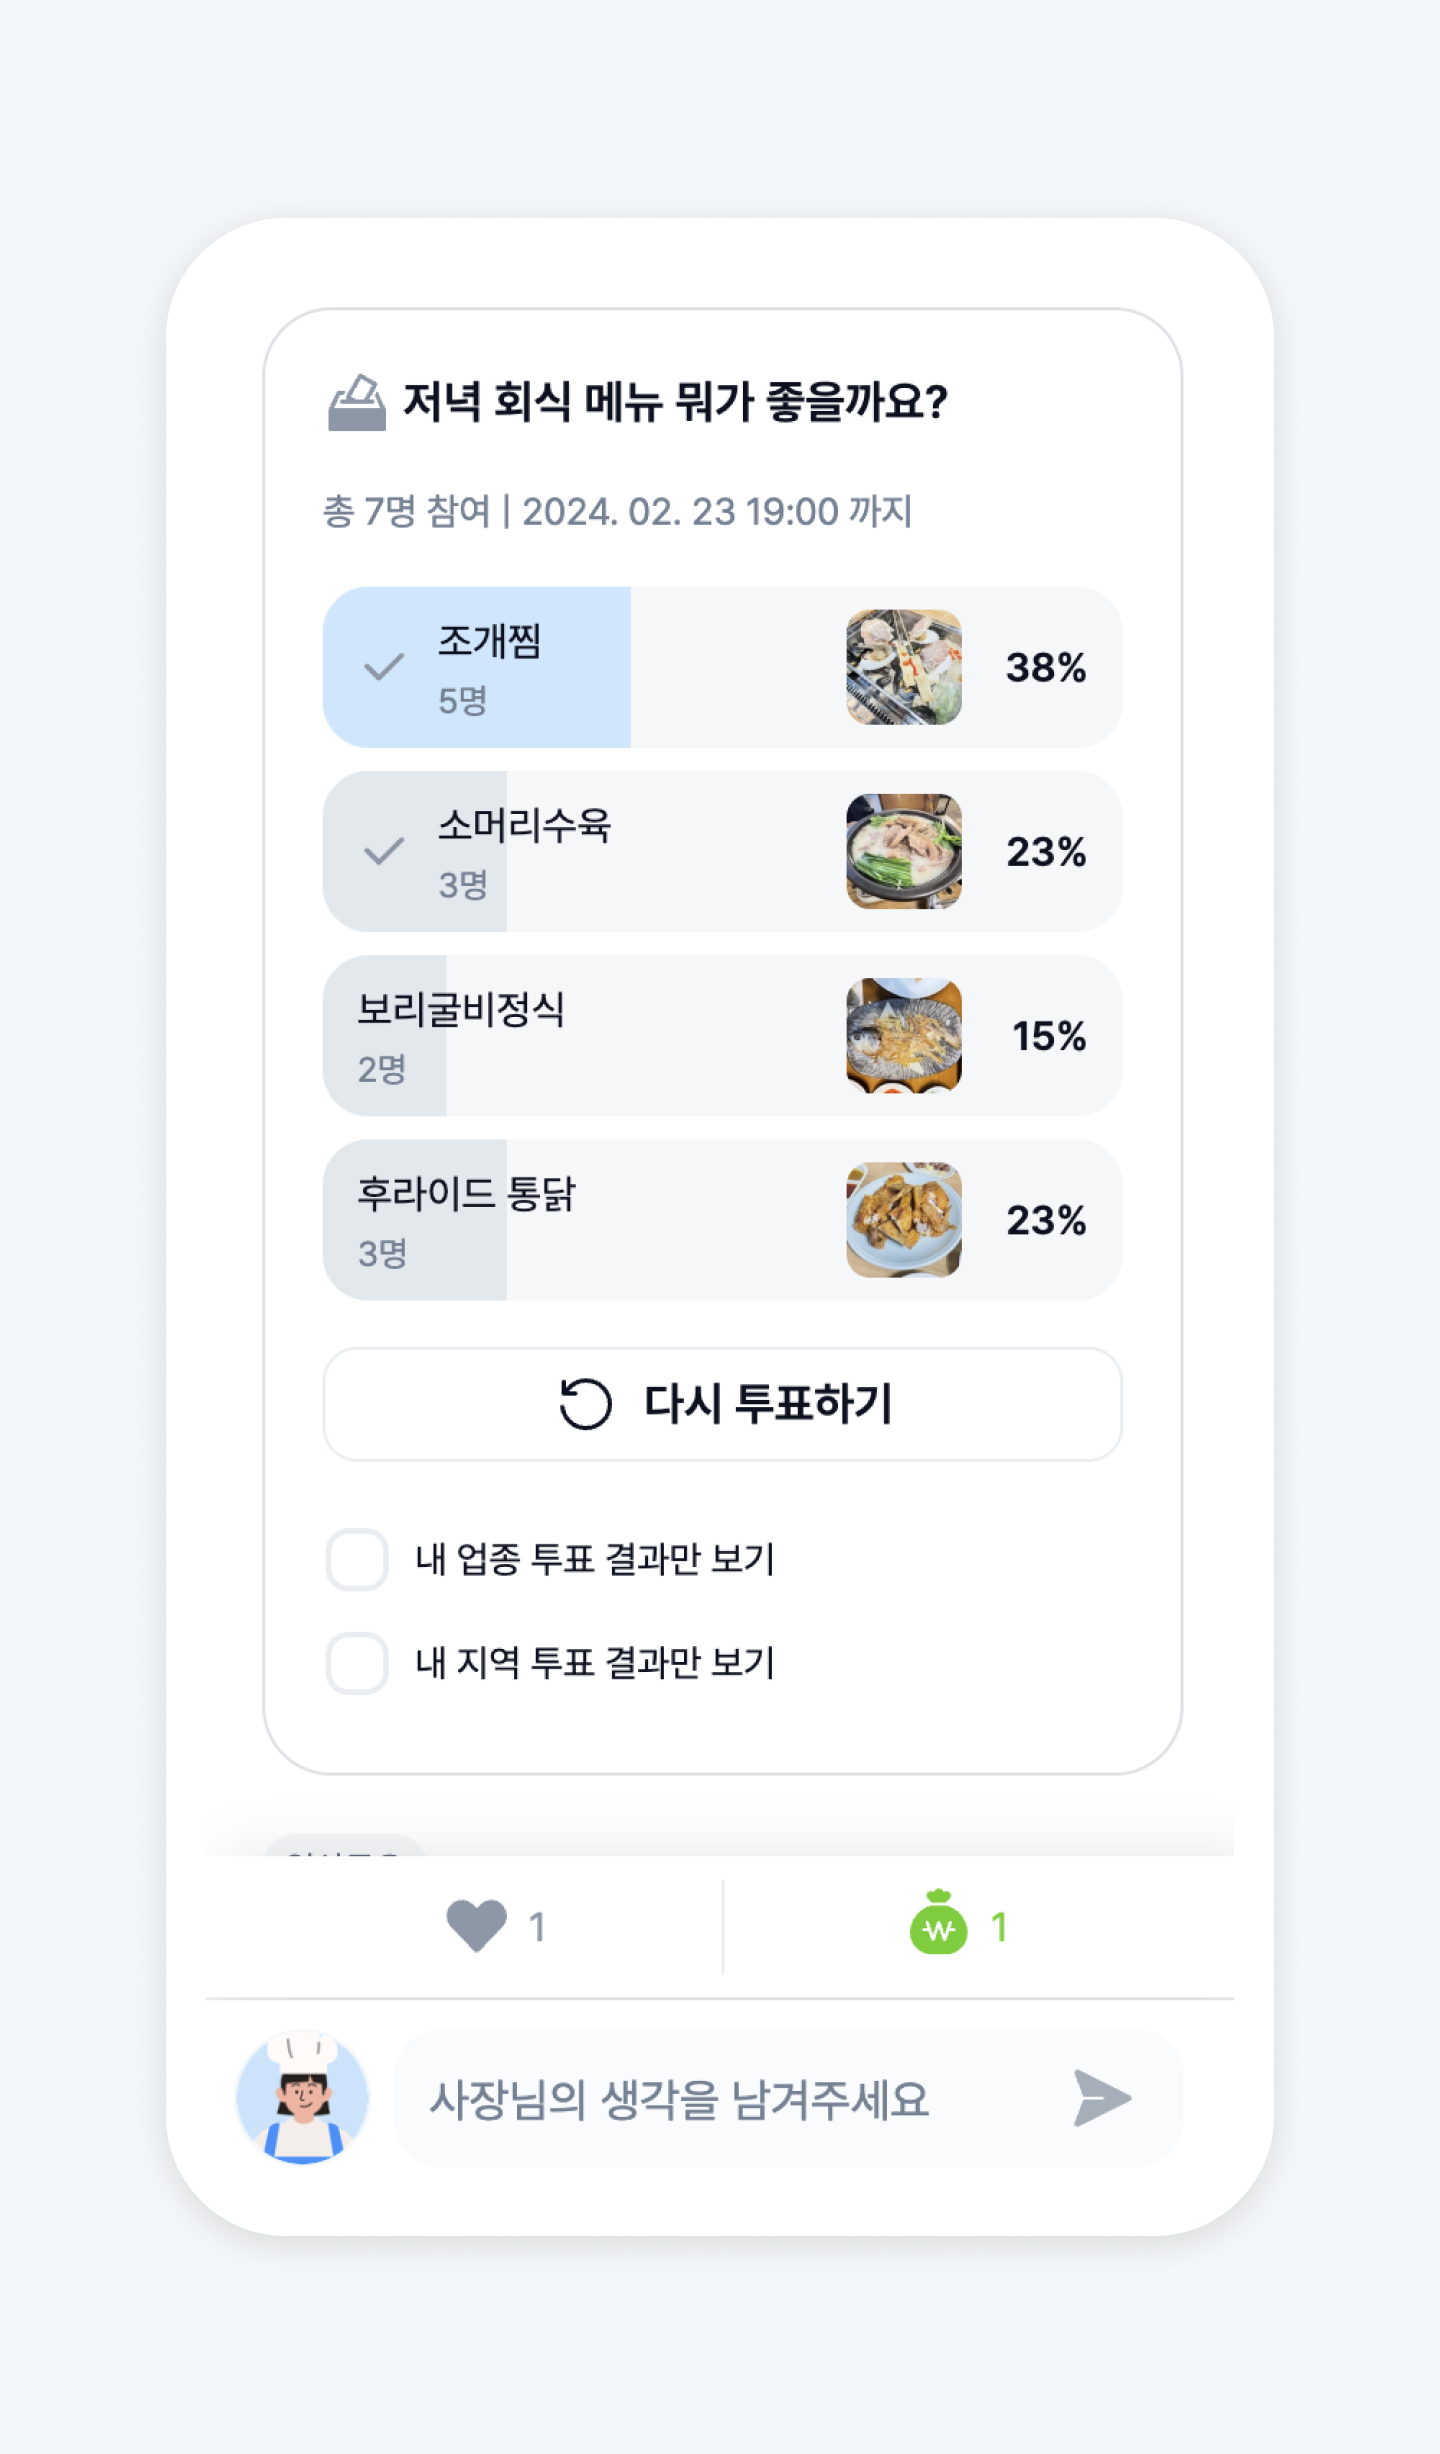Click the ballot box poll icon
Image resolution: width=1440 pixels, height=2454 pixels.
[356, 403]
